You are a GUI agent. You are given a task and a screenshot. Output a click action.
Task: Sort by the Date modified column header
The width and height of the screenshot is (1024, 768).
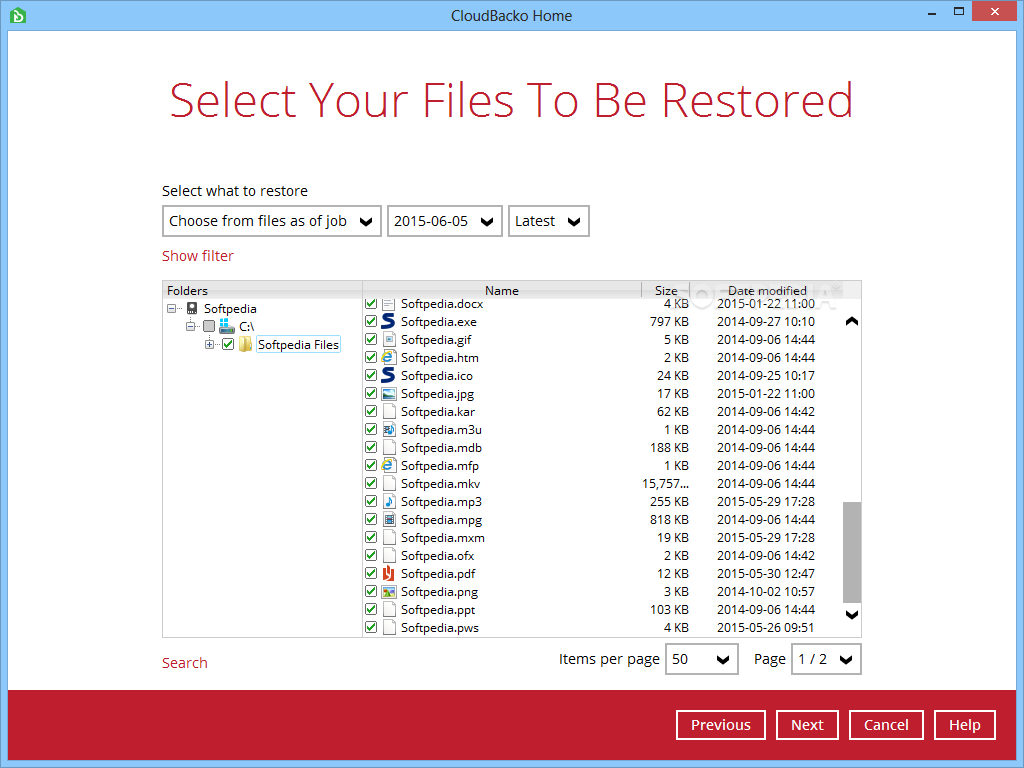pyautogui.click(x=767, y=291)
